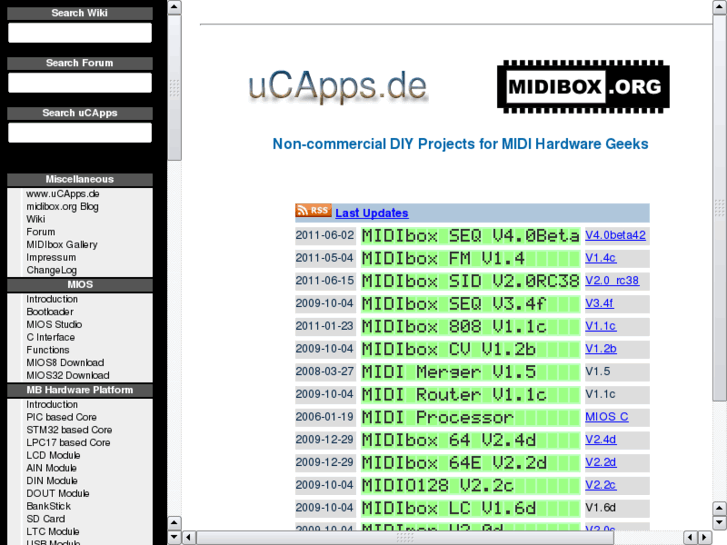Image resolution: width=727 pixels, height=545 pixels.
Task: Open the DOUT Module page
Action: click(57, 494)
